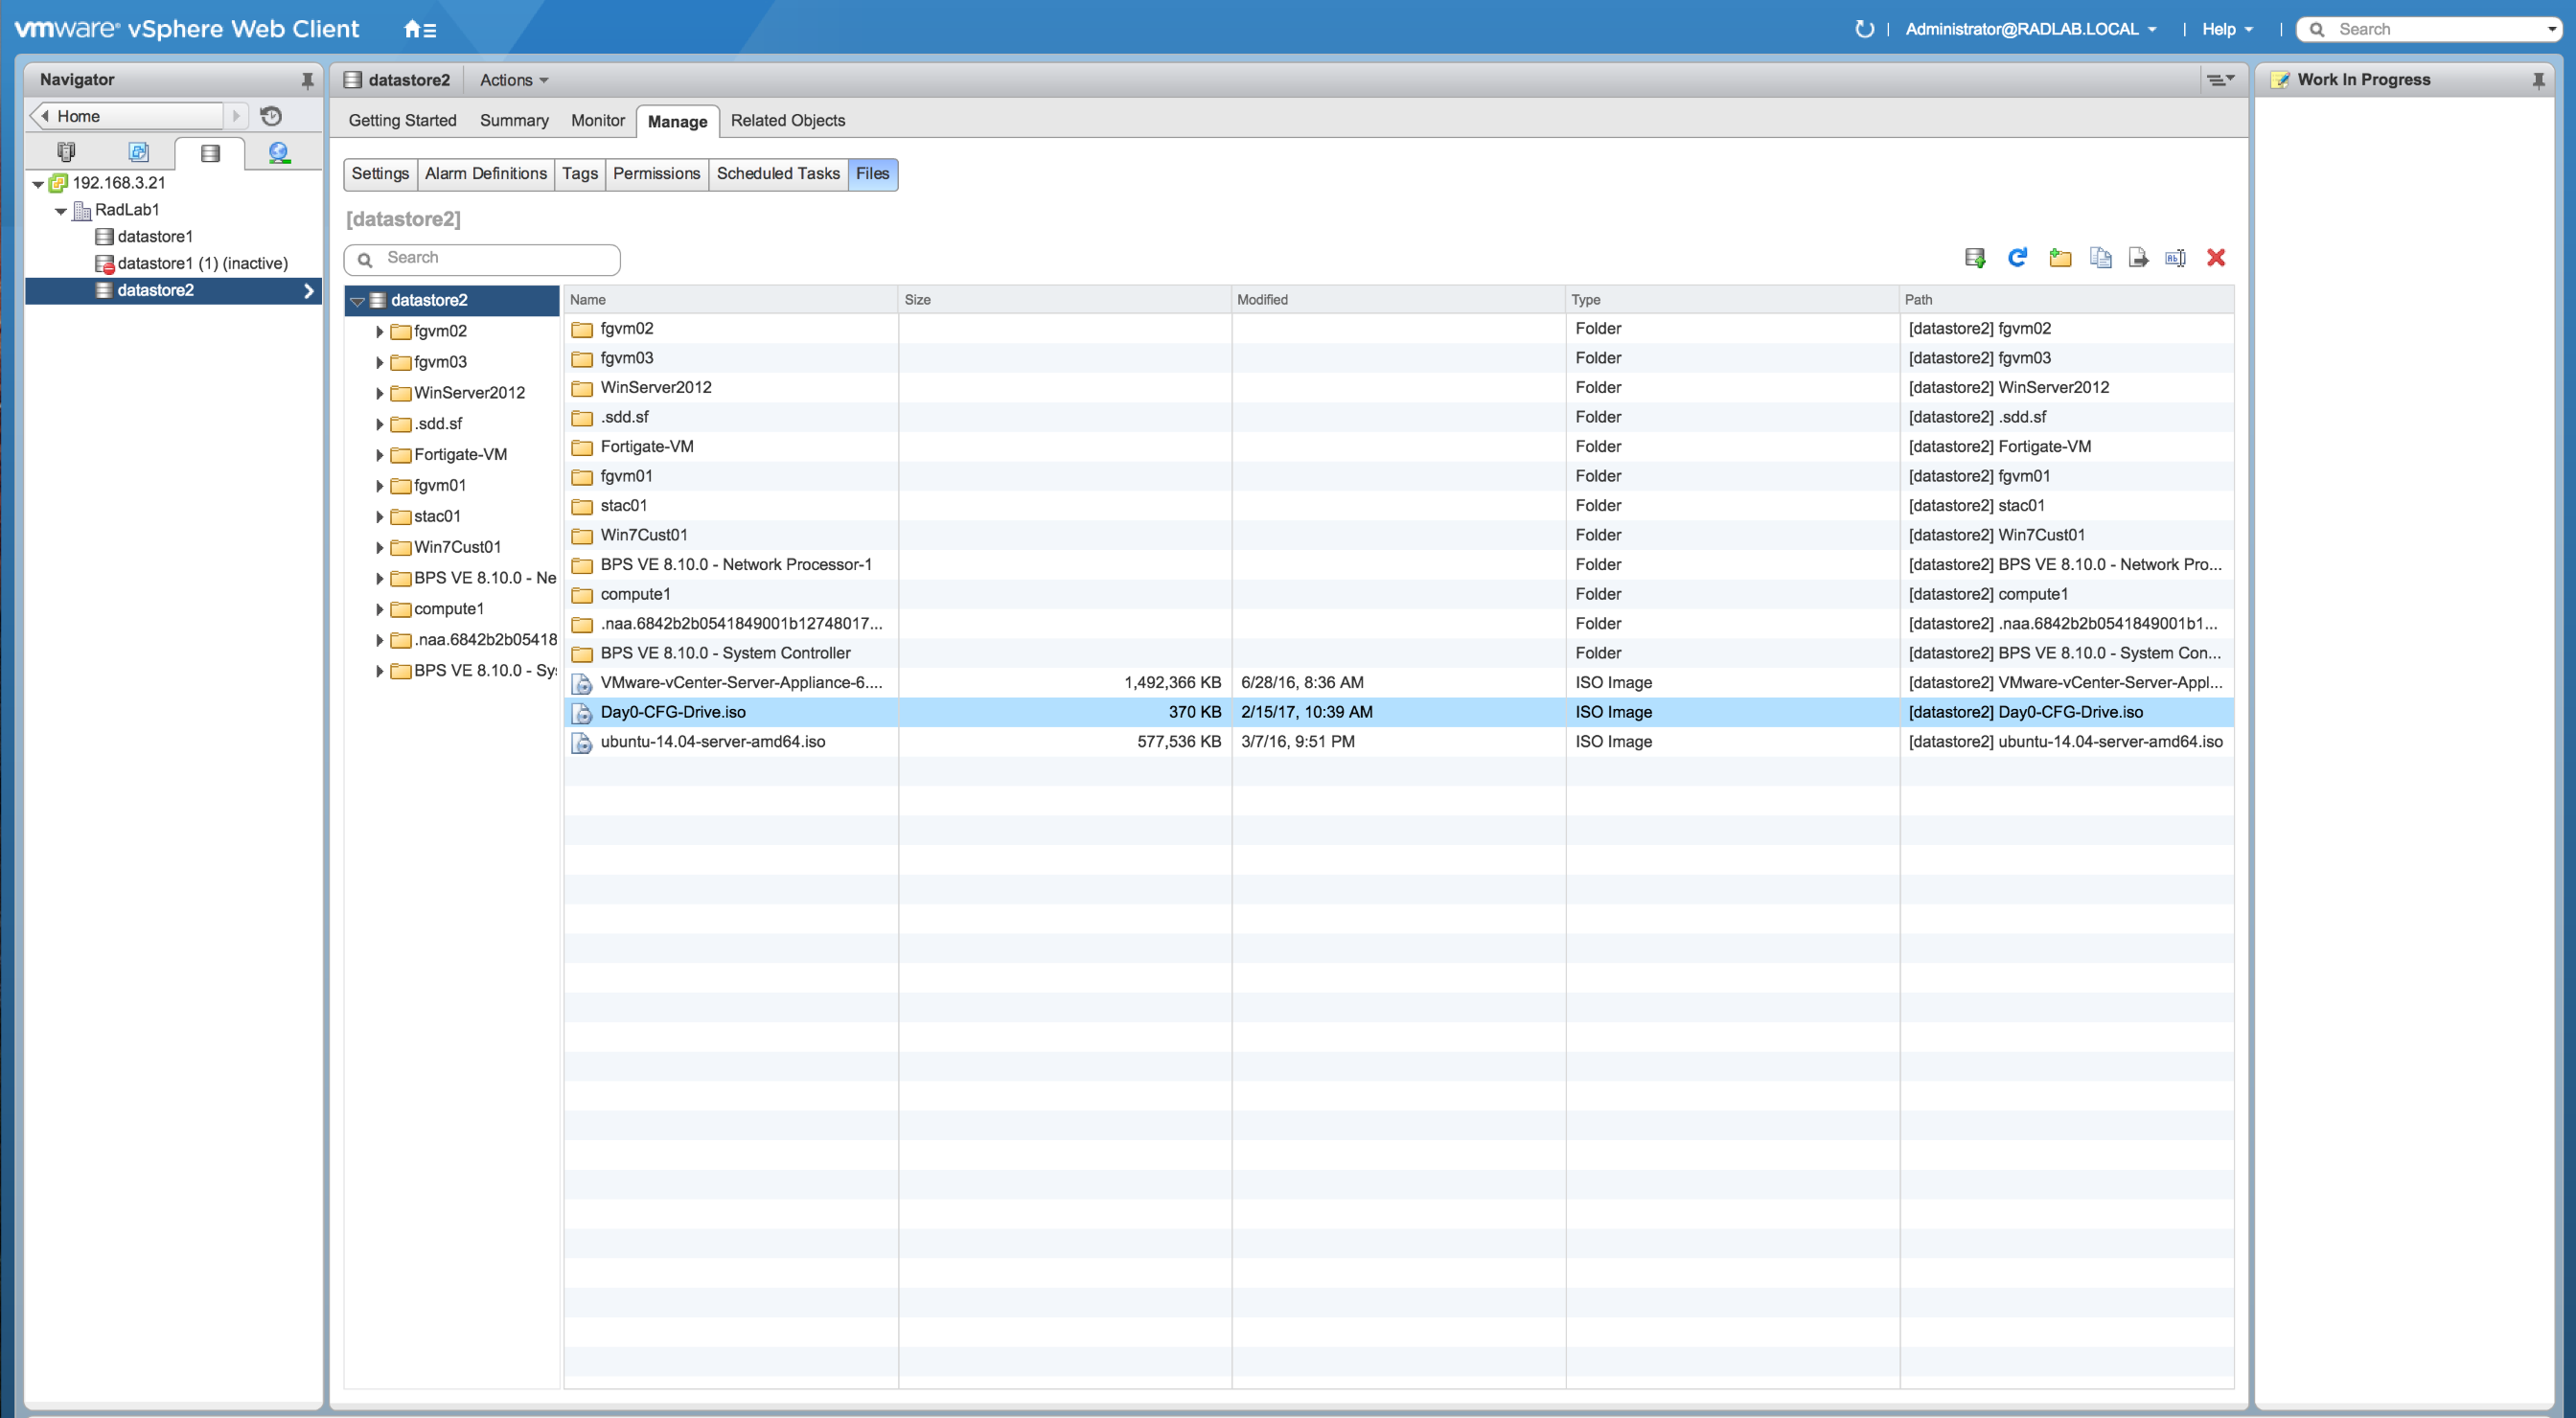Switch to the Related Objects tab
The width and height of the screenshot is (2576, 1418).
(787, 121)
